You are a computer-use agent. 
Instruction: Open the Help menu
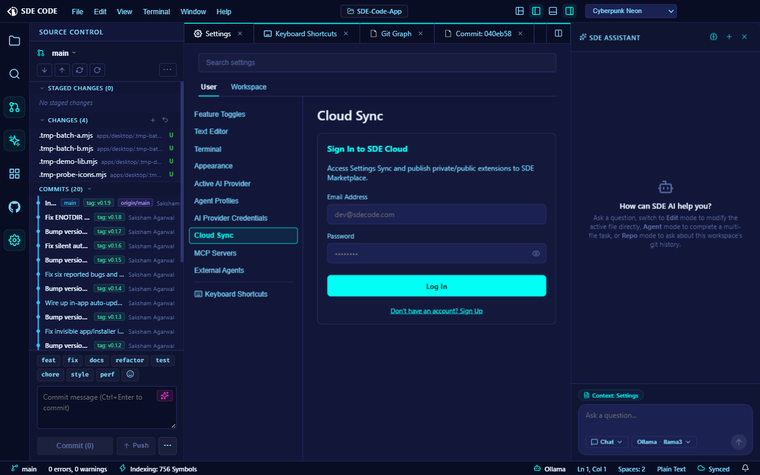click(x=223, y=12)
